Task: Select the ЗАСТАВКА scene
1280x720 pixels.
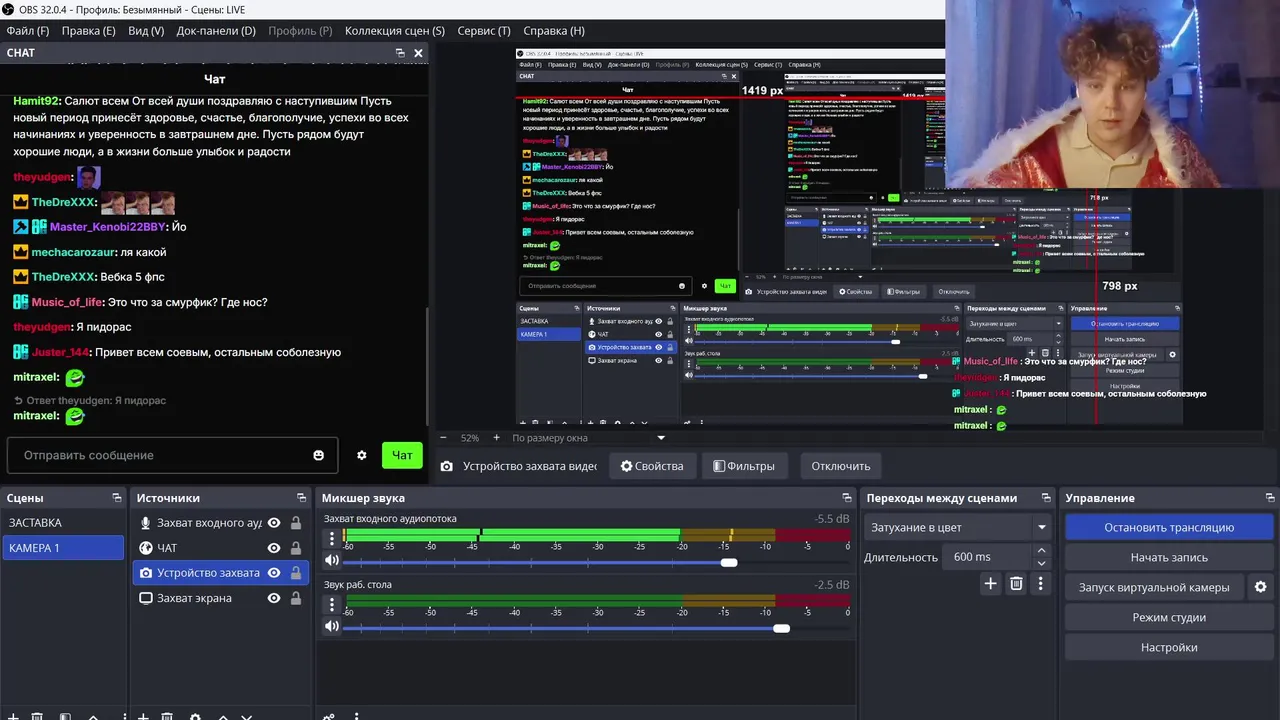Action: pyautogui.click(x=63, y=523)
